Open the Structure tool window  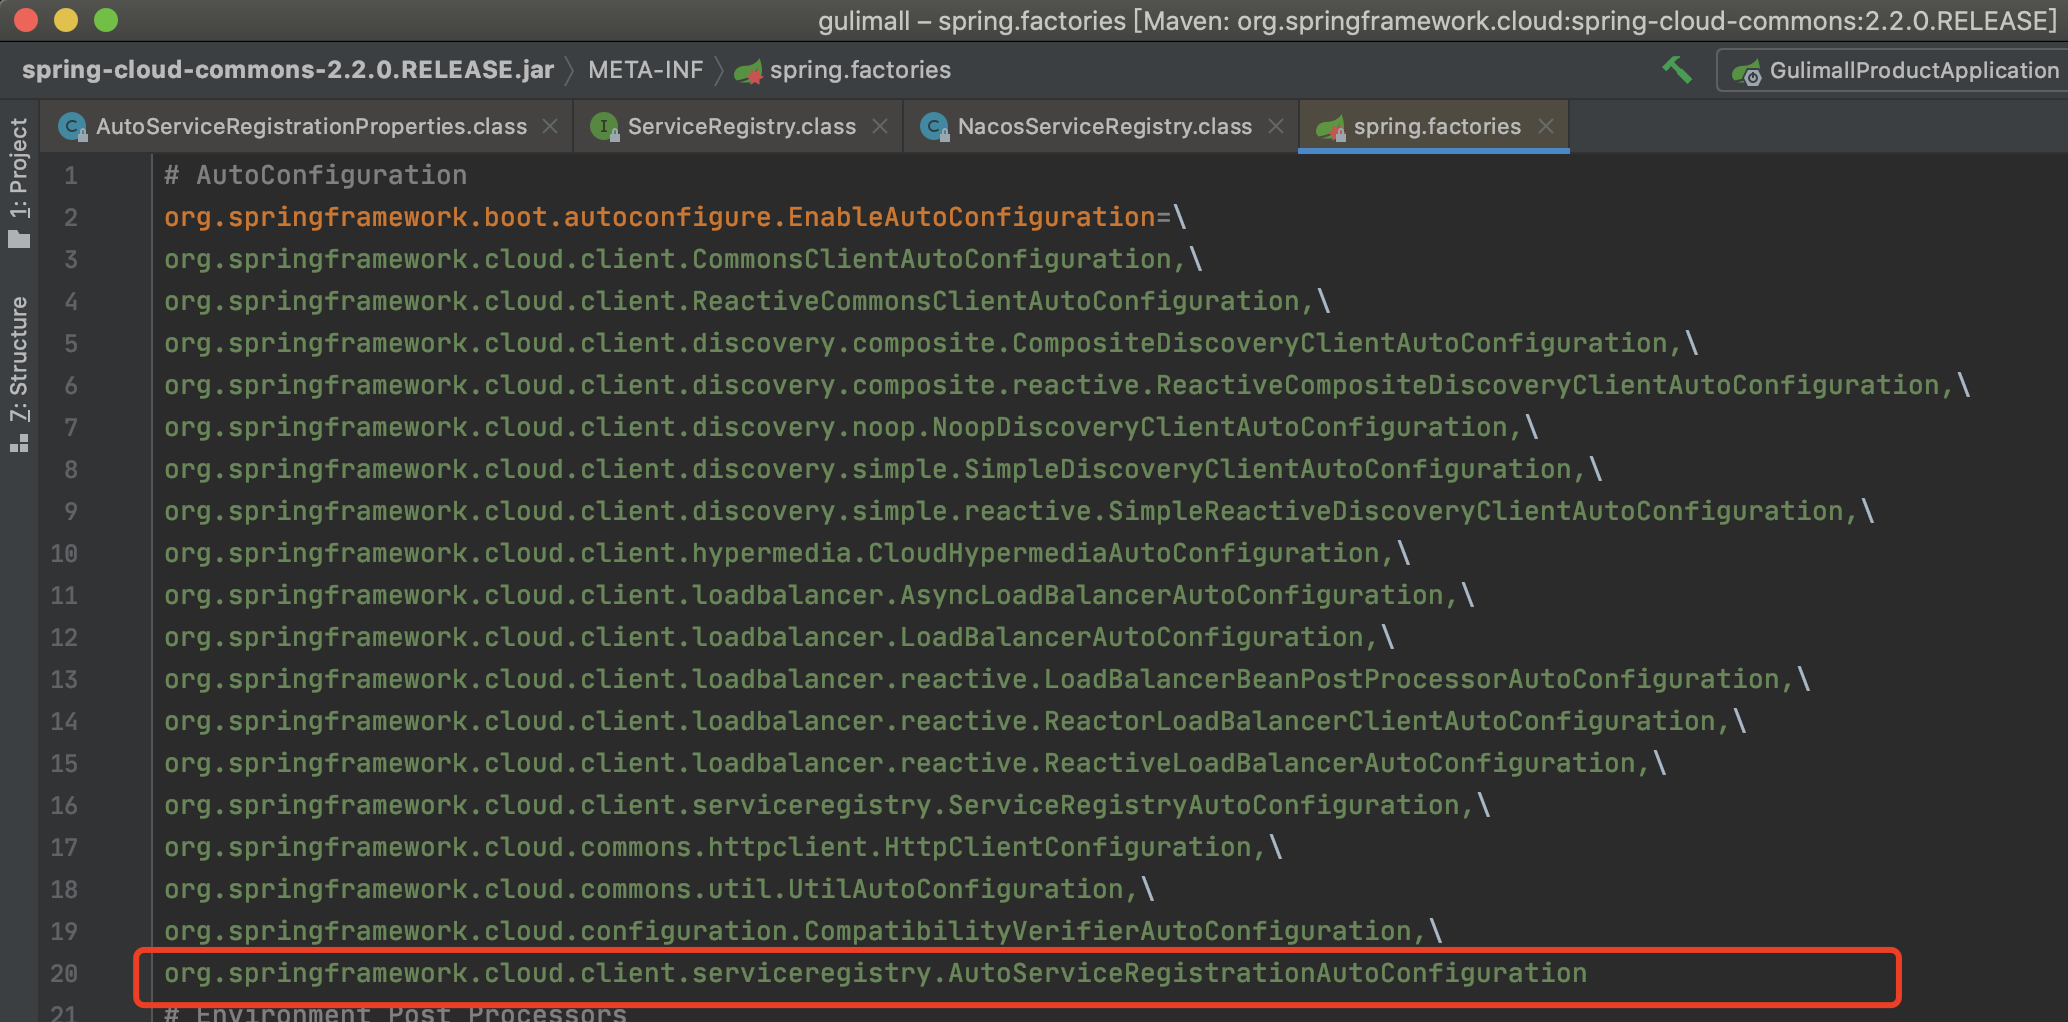click(x=19, y=374)
